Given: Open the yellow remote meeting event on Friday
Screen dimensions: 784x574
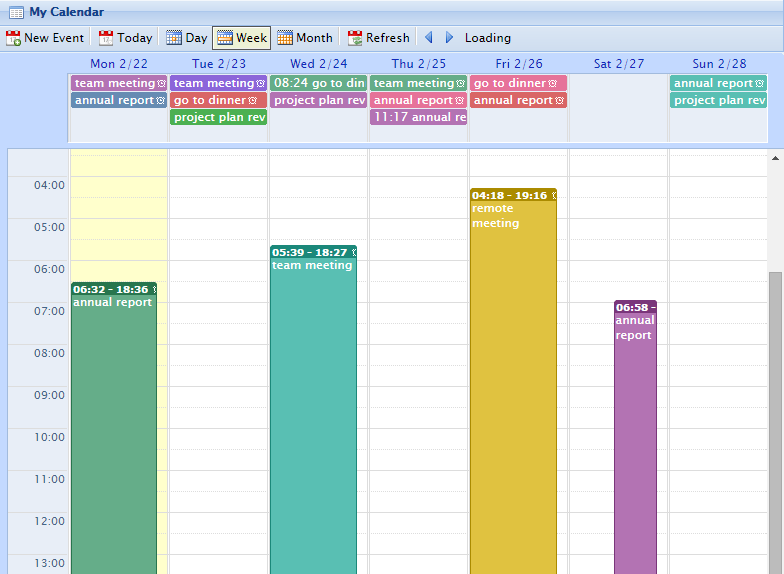Looking at the screenshot, I should click(513, 380).
